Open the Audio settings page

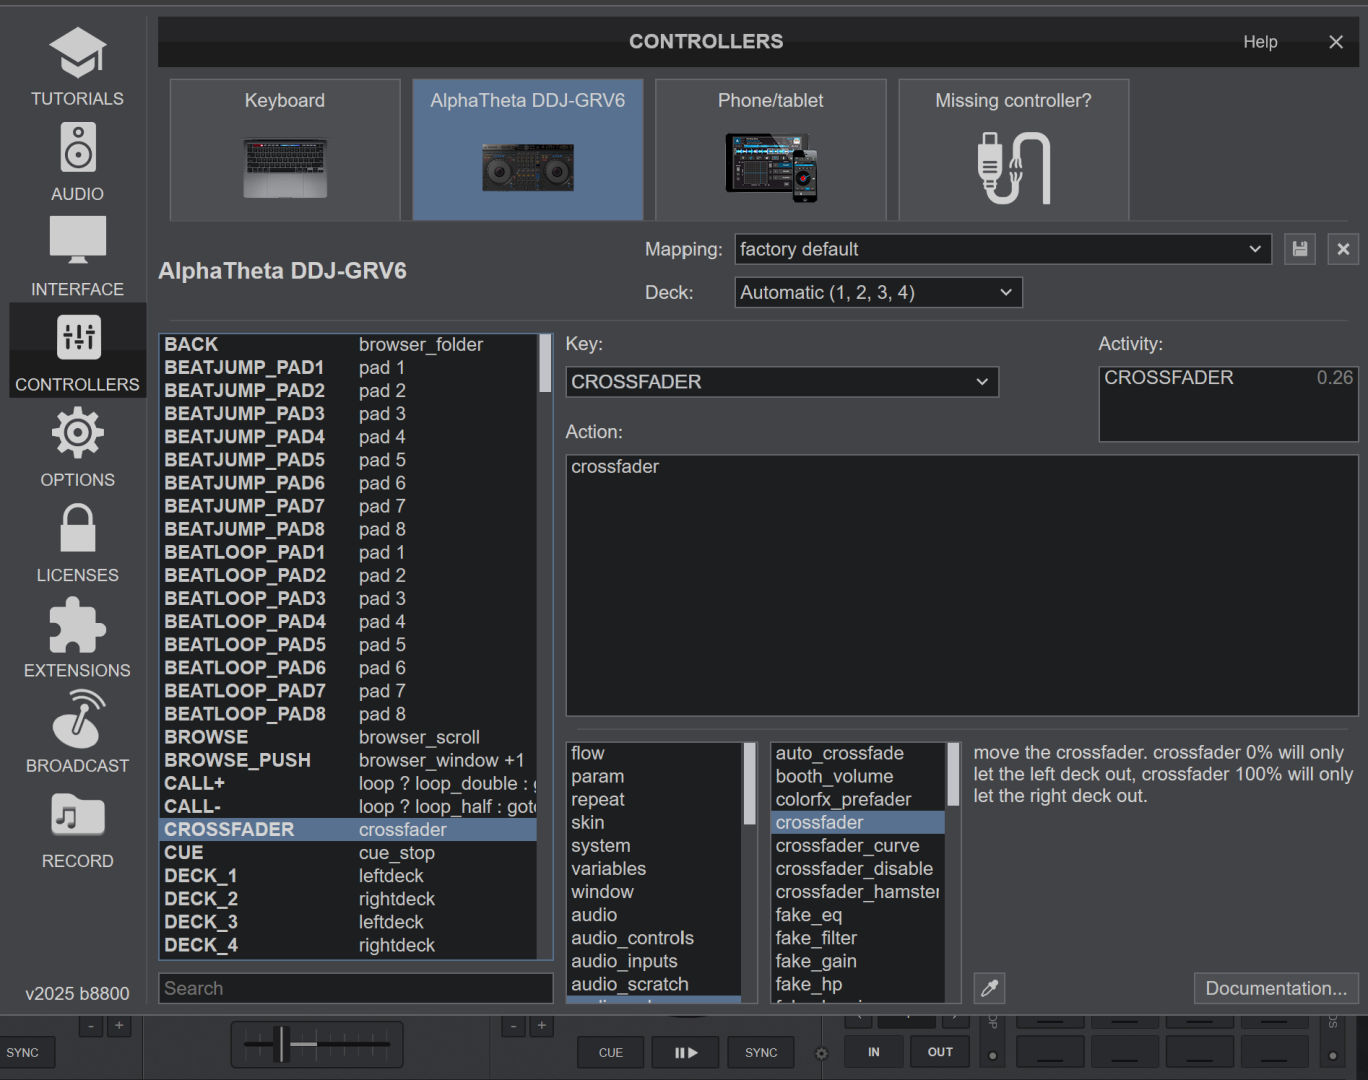tap(77, 162)
